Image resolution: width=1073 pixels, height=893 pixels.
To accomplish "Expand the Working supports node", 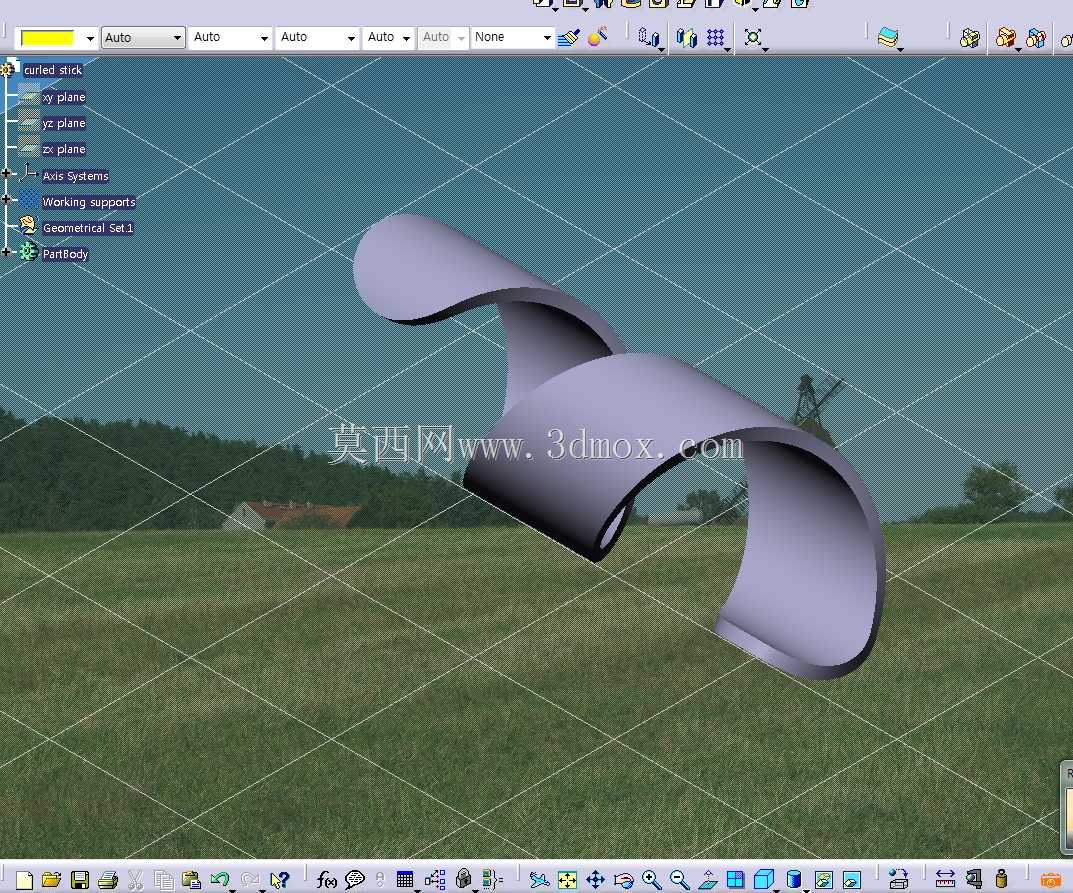I will pos(6,200).
